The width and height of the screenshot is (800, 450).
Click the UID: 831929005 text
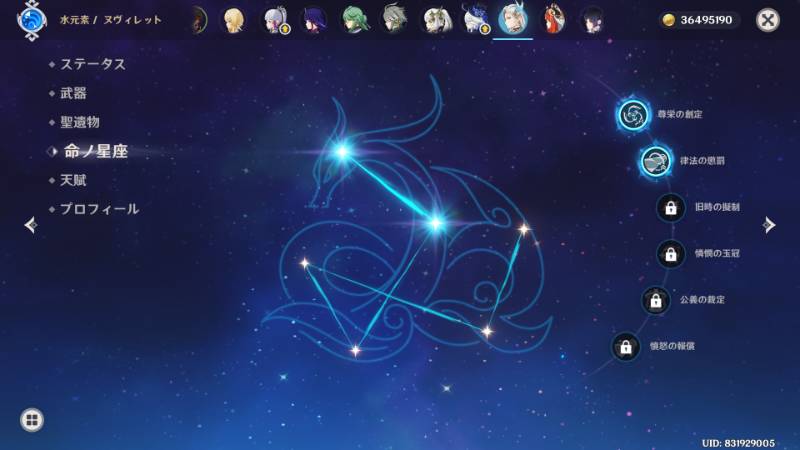point(738,443)
